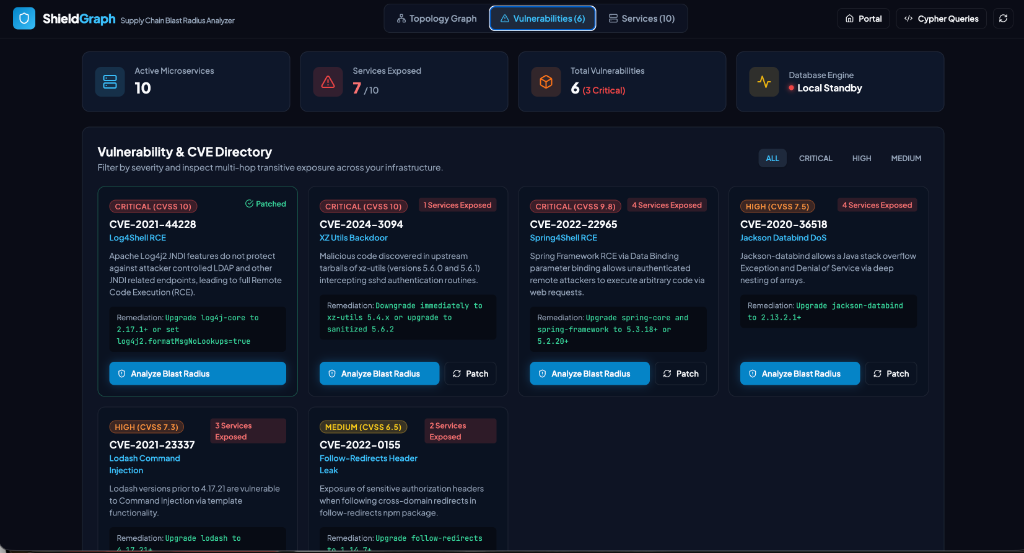This screenshot has height=553, width=1024.
Task: Click the Services Exposed warning triangle icon
Action: pyautogui.click(x=328, y=82)
